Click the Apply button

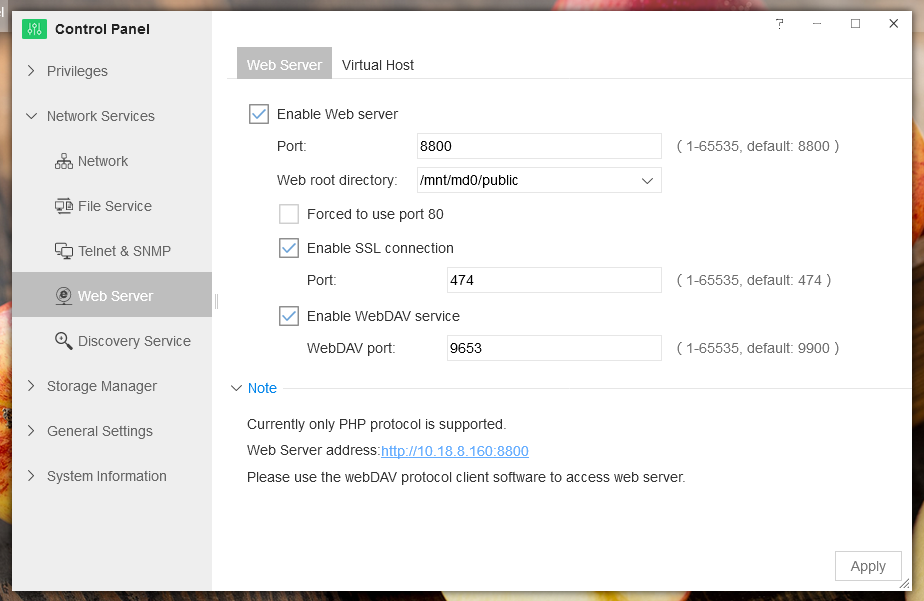(x=867, y=566)
